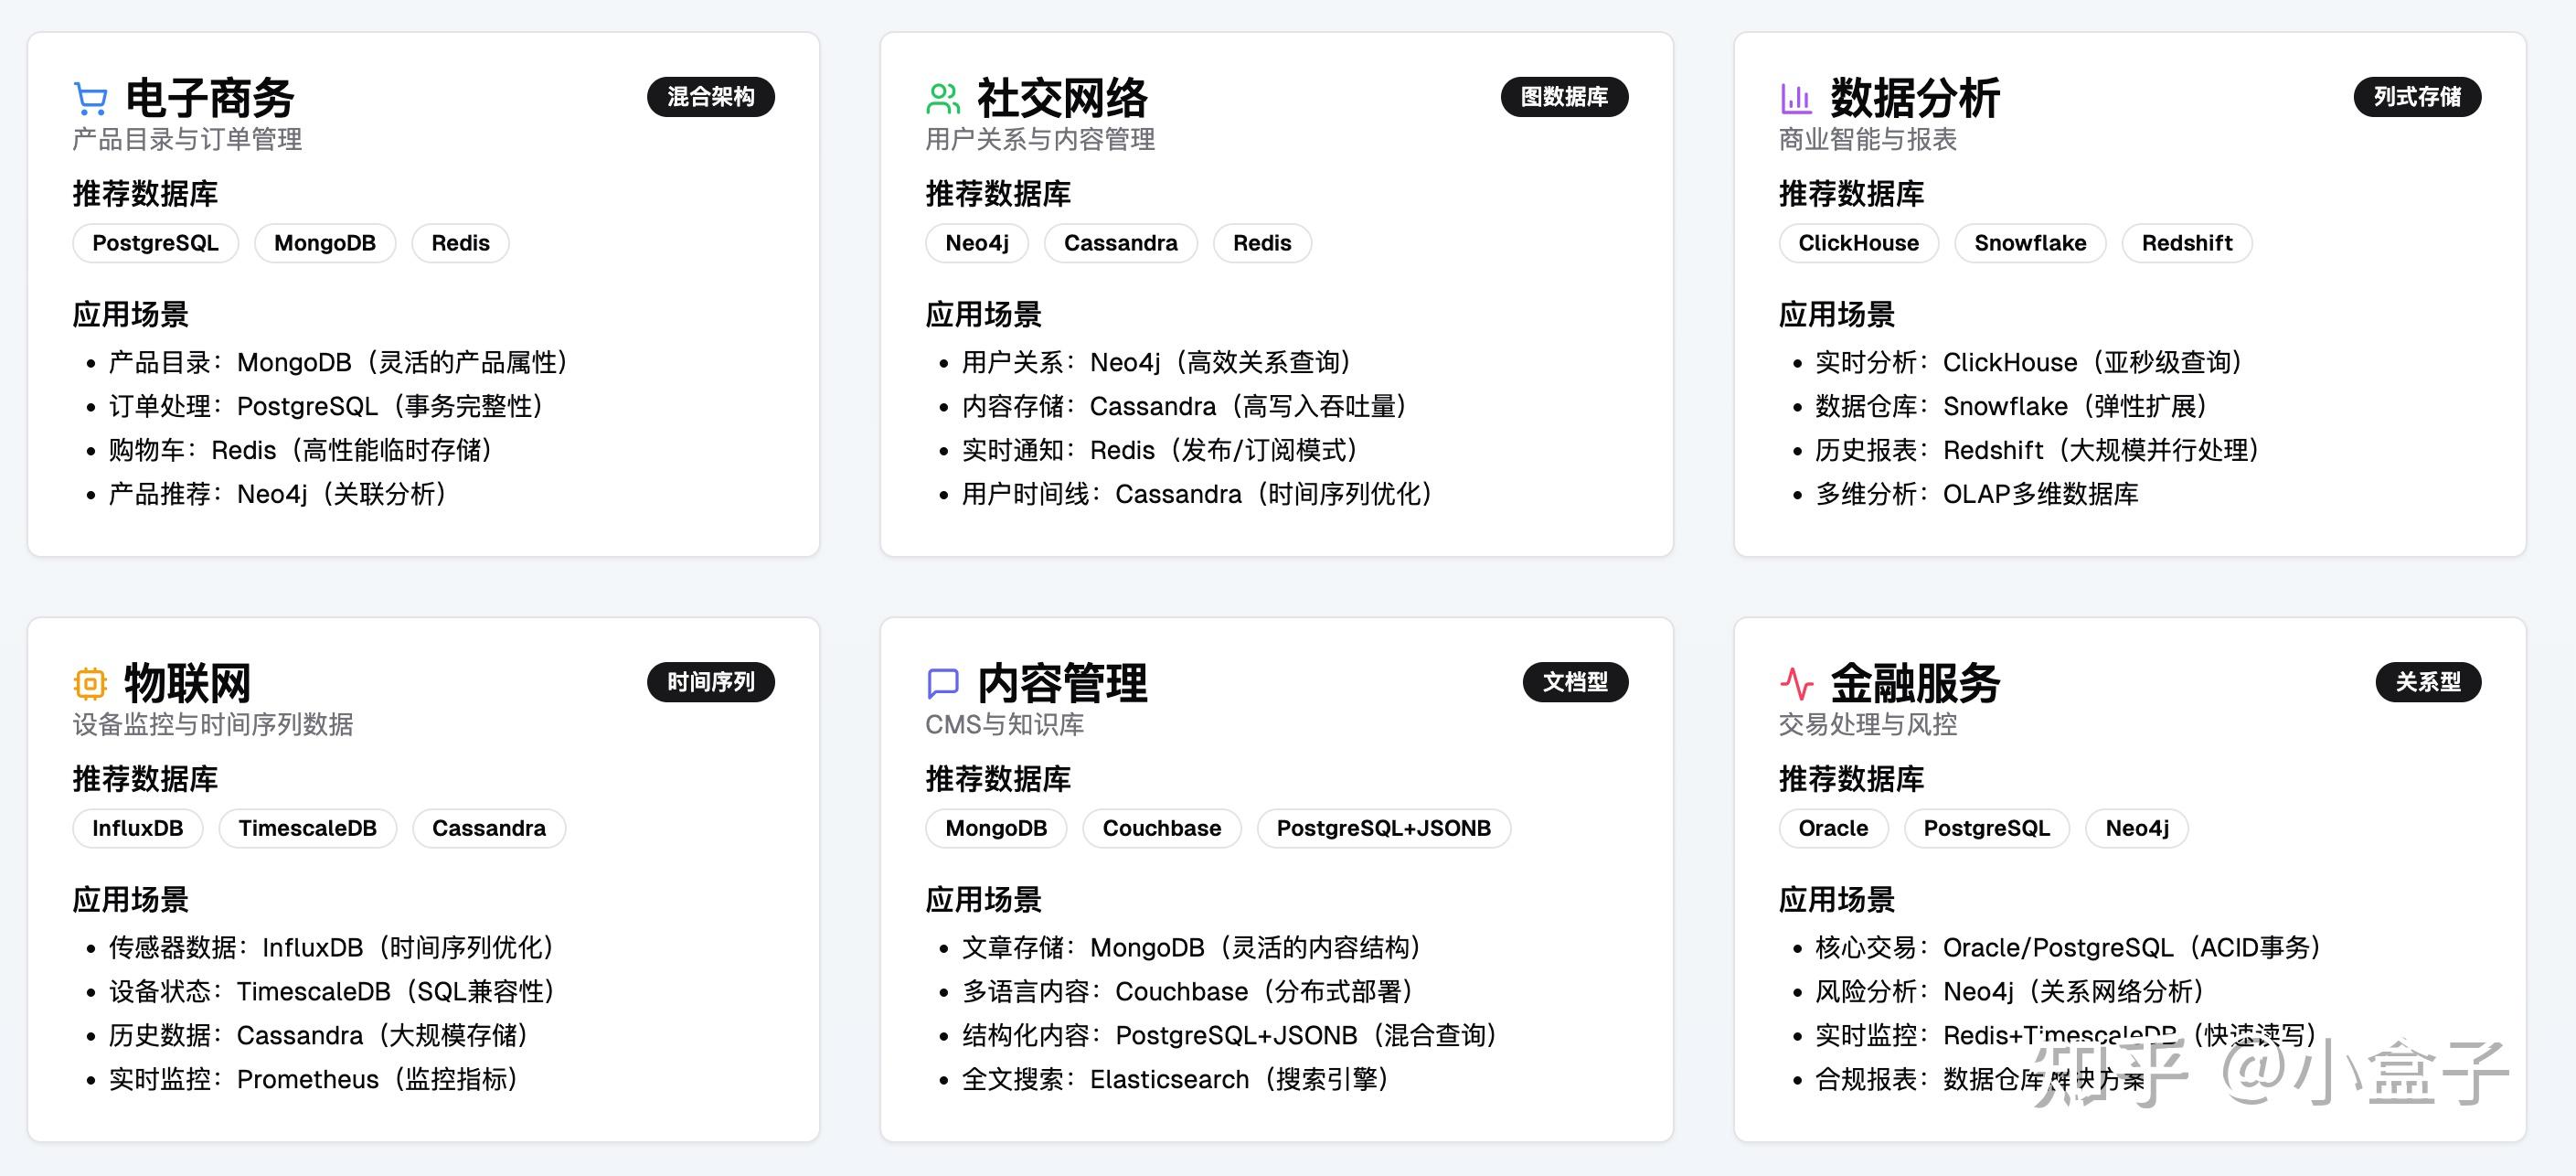
Task: Click subtitle 商业智能与报表
Action: 1867,139
